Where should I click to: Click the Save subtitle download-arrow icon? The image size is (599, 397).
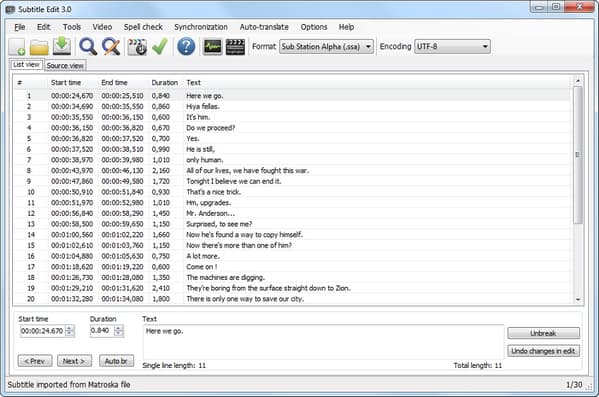(x=62, y=46)
